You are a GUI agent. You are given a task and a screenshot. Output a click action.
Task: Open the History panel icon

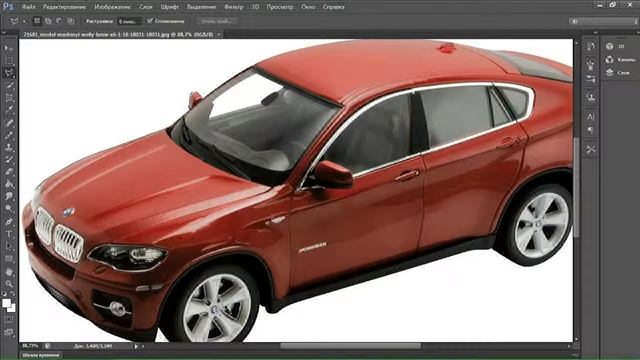pos(591,47)
